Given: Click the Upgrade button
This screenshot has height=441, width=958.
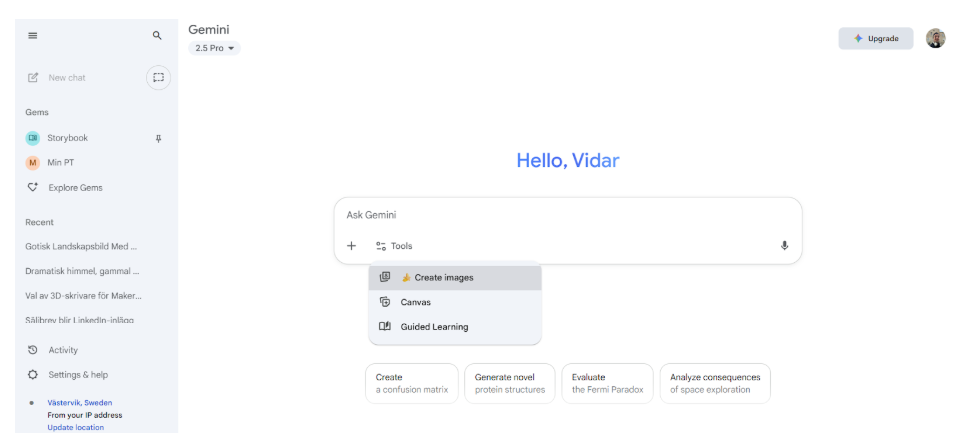Looking at the screenshot, I should [875, 38].
